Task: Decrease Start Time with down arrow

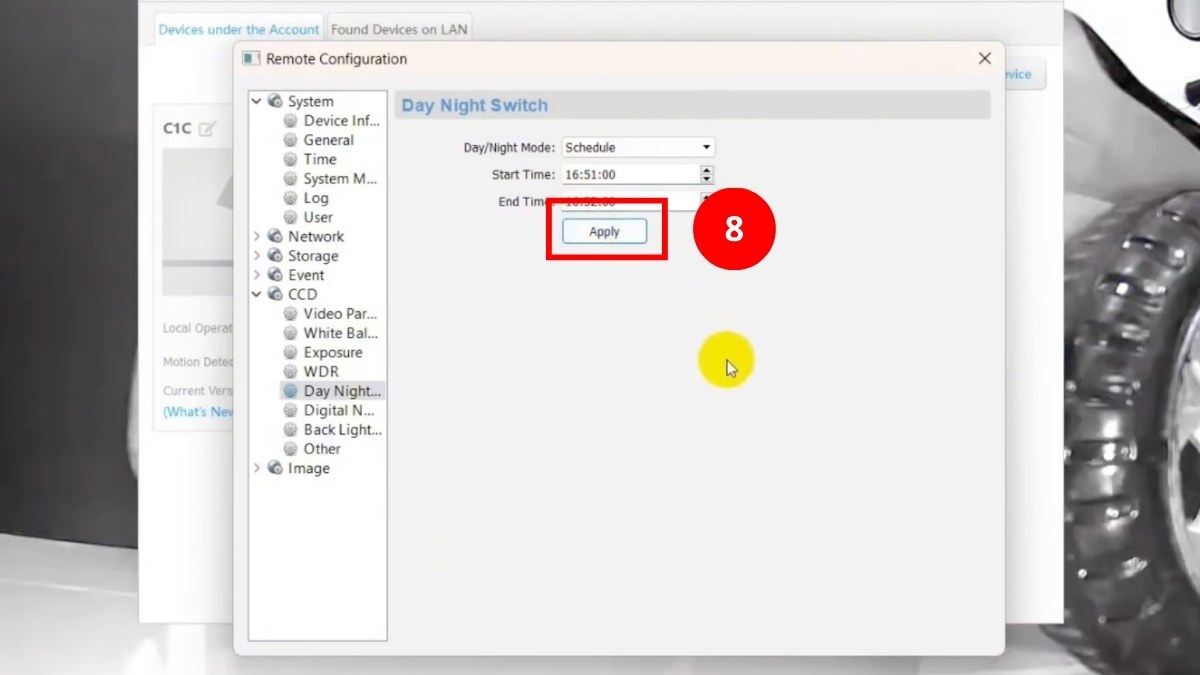Action: [x=707, y=179]
